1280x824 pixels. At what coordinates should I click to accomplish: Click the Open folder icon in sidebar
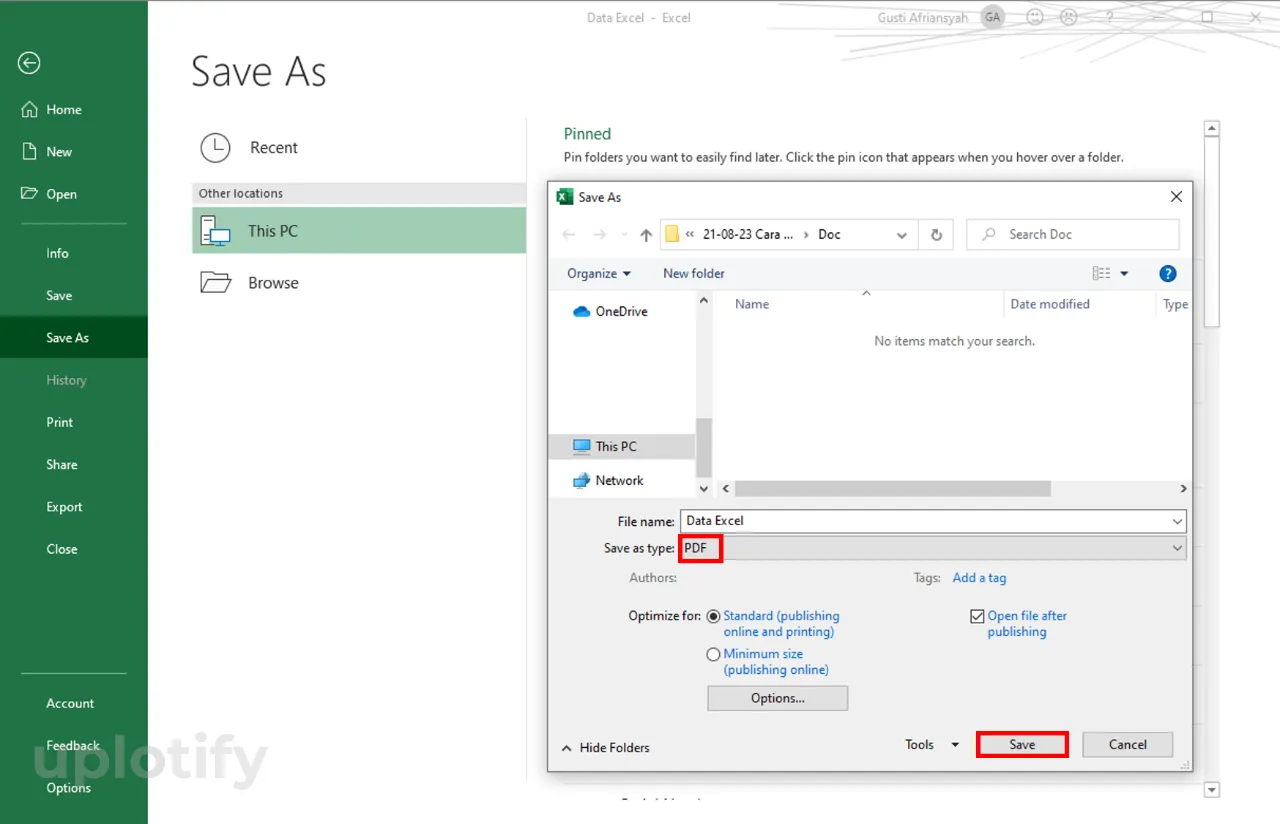[x=30, y=193]
